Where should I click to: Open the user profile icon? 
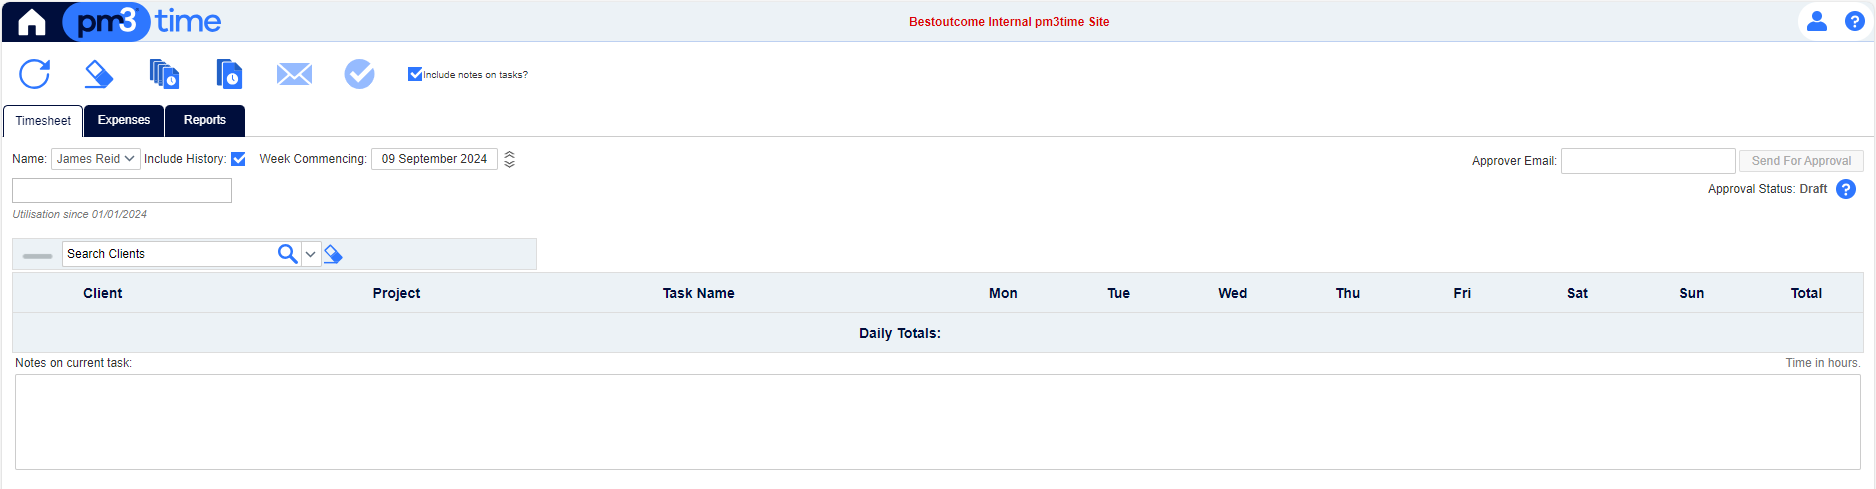[x=1817, y=21]
